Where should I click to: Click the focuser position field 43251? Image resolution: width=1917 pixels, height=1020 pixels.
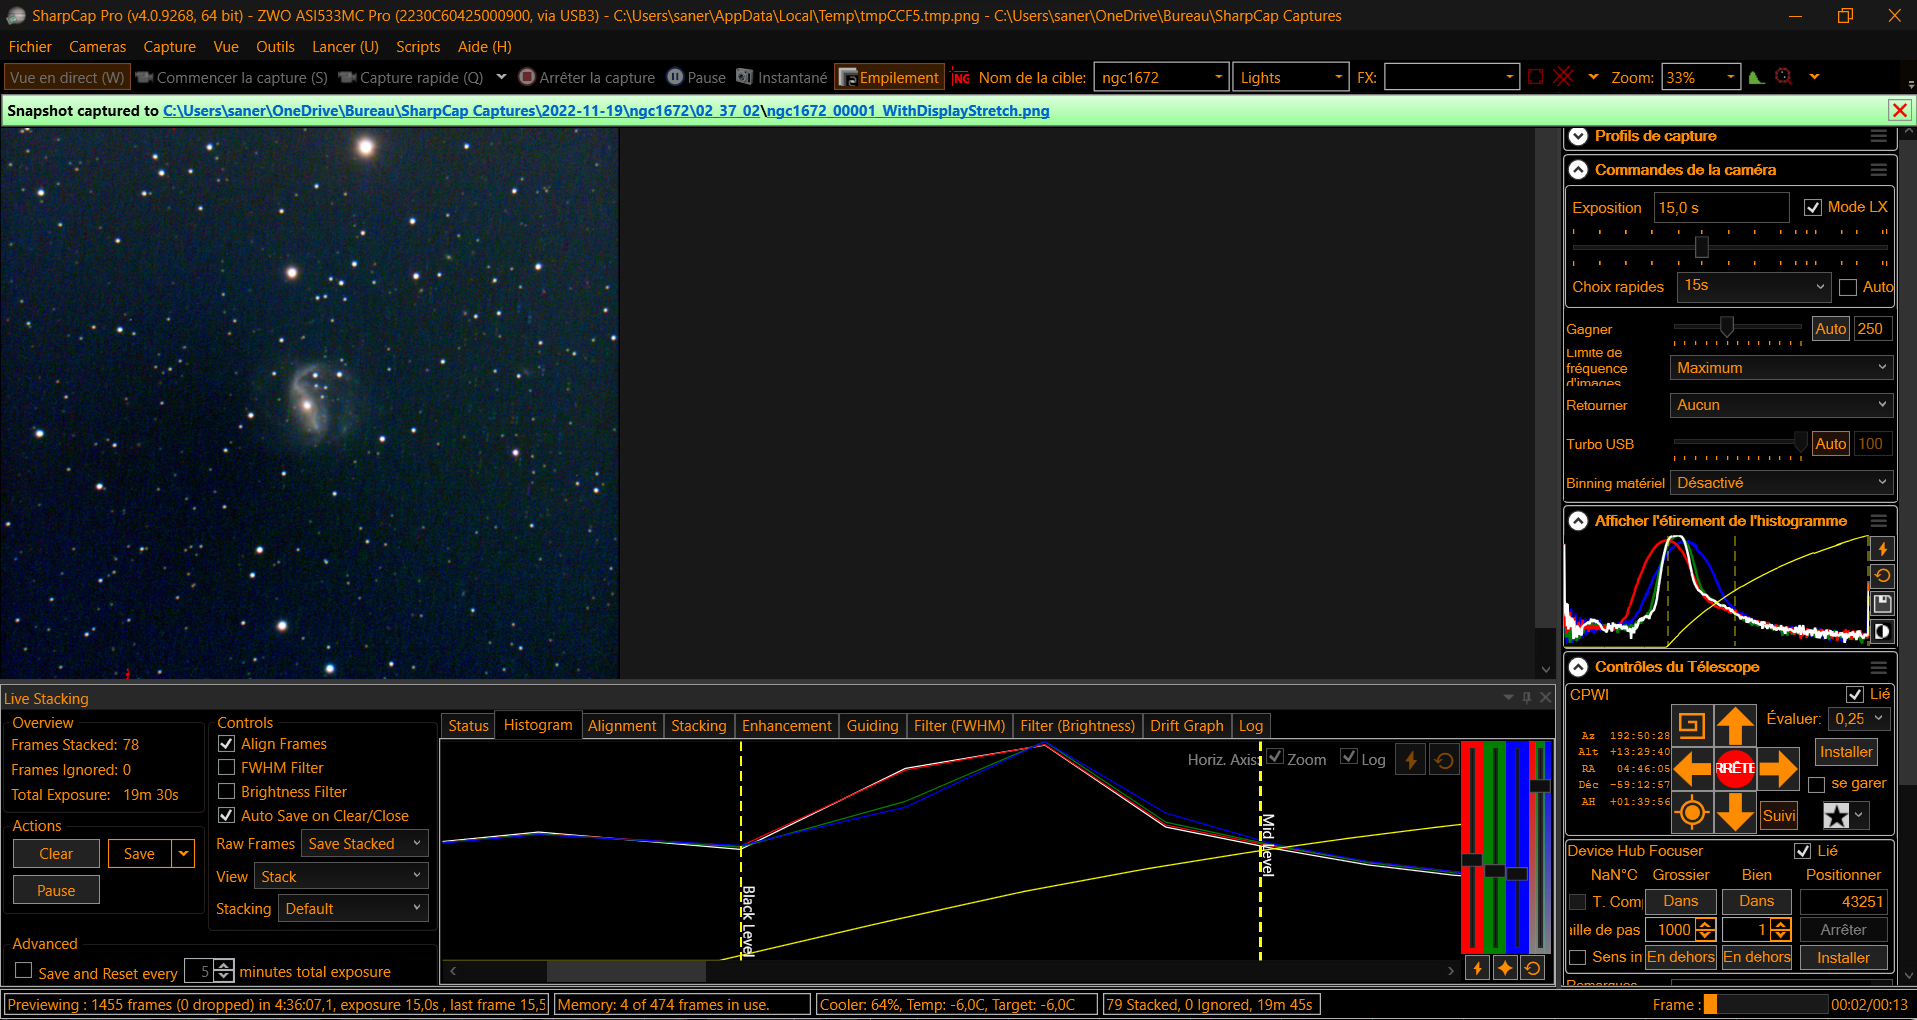(1843, 901)
